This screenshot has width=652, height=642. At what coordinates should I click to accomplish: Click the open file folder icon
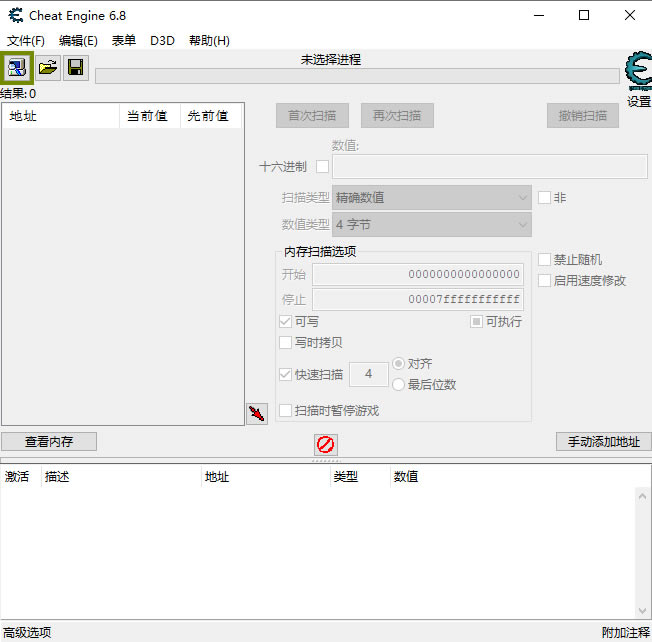pos(47,68)
